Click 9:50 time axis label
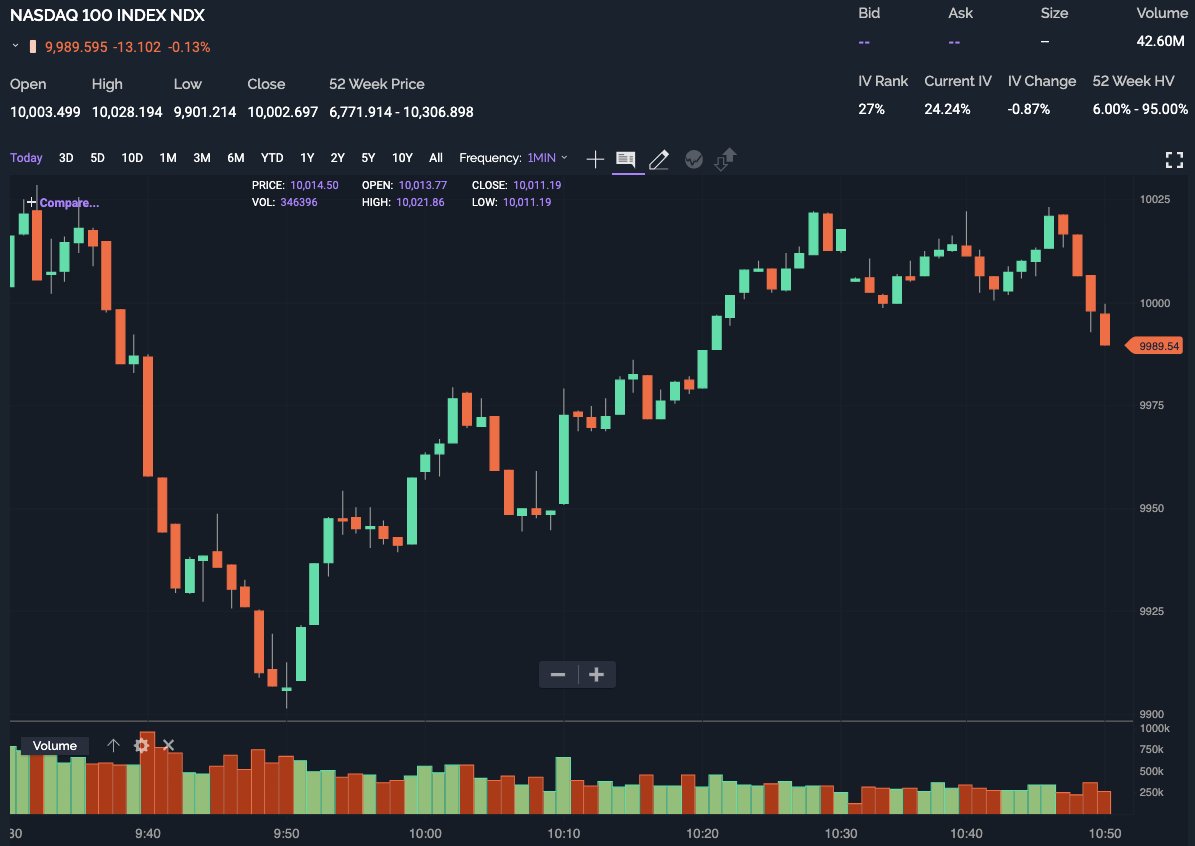 (287, 834)
